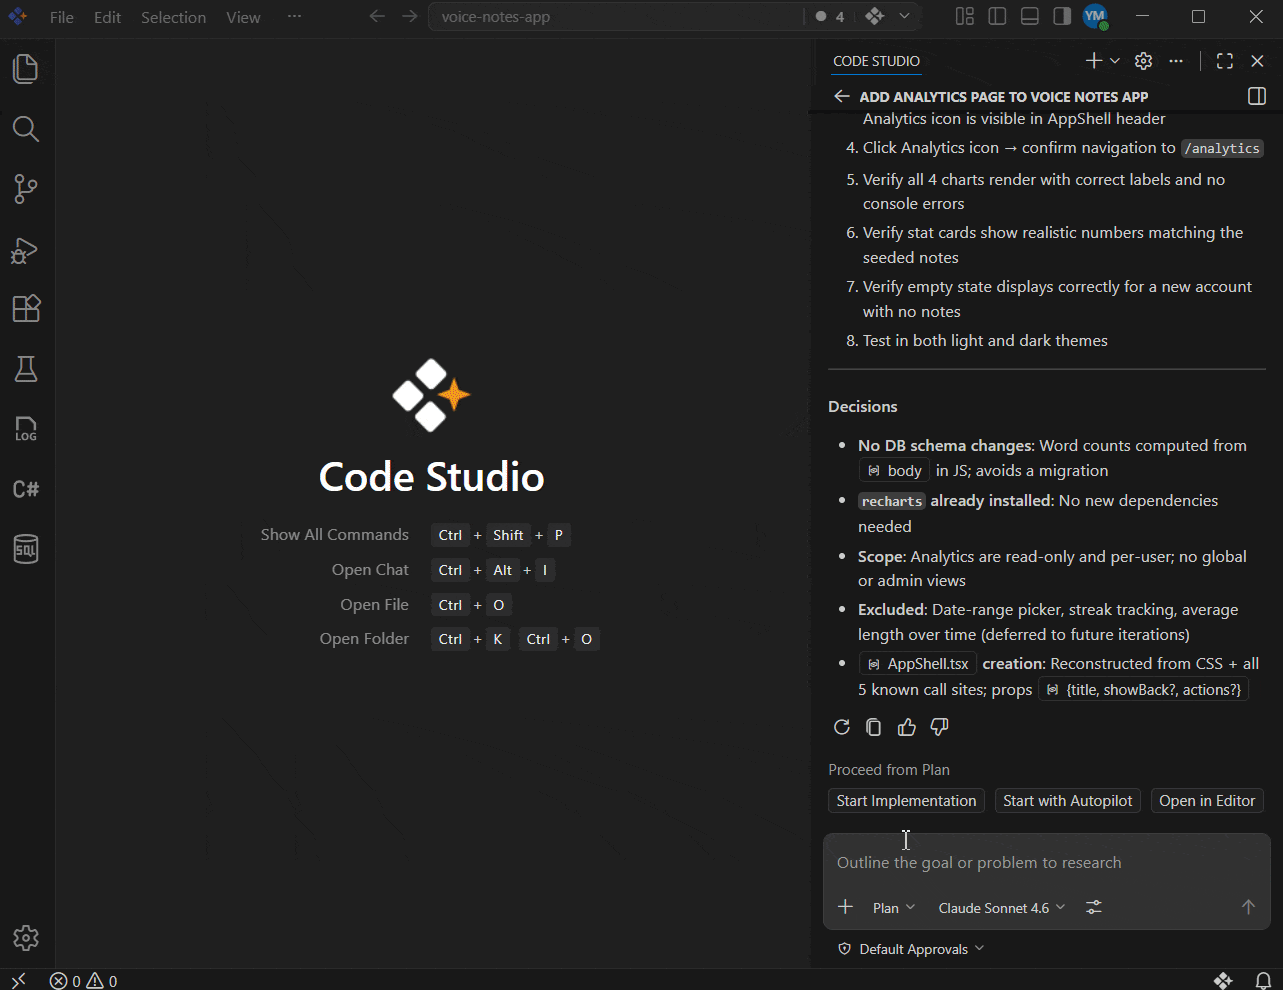Click the voice-notes-app command center
The width and height of the screenshot is (1283, 990).
pyautogui.click(x=615, y=17)
